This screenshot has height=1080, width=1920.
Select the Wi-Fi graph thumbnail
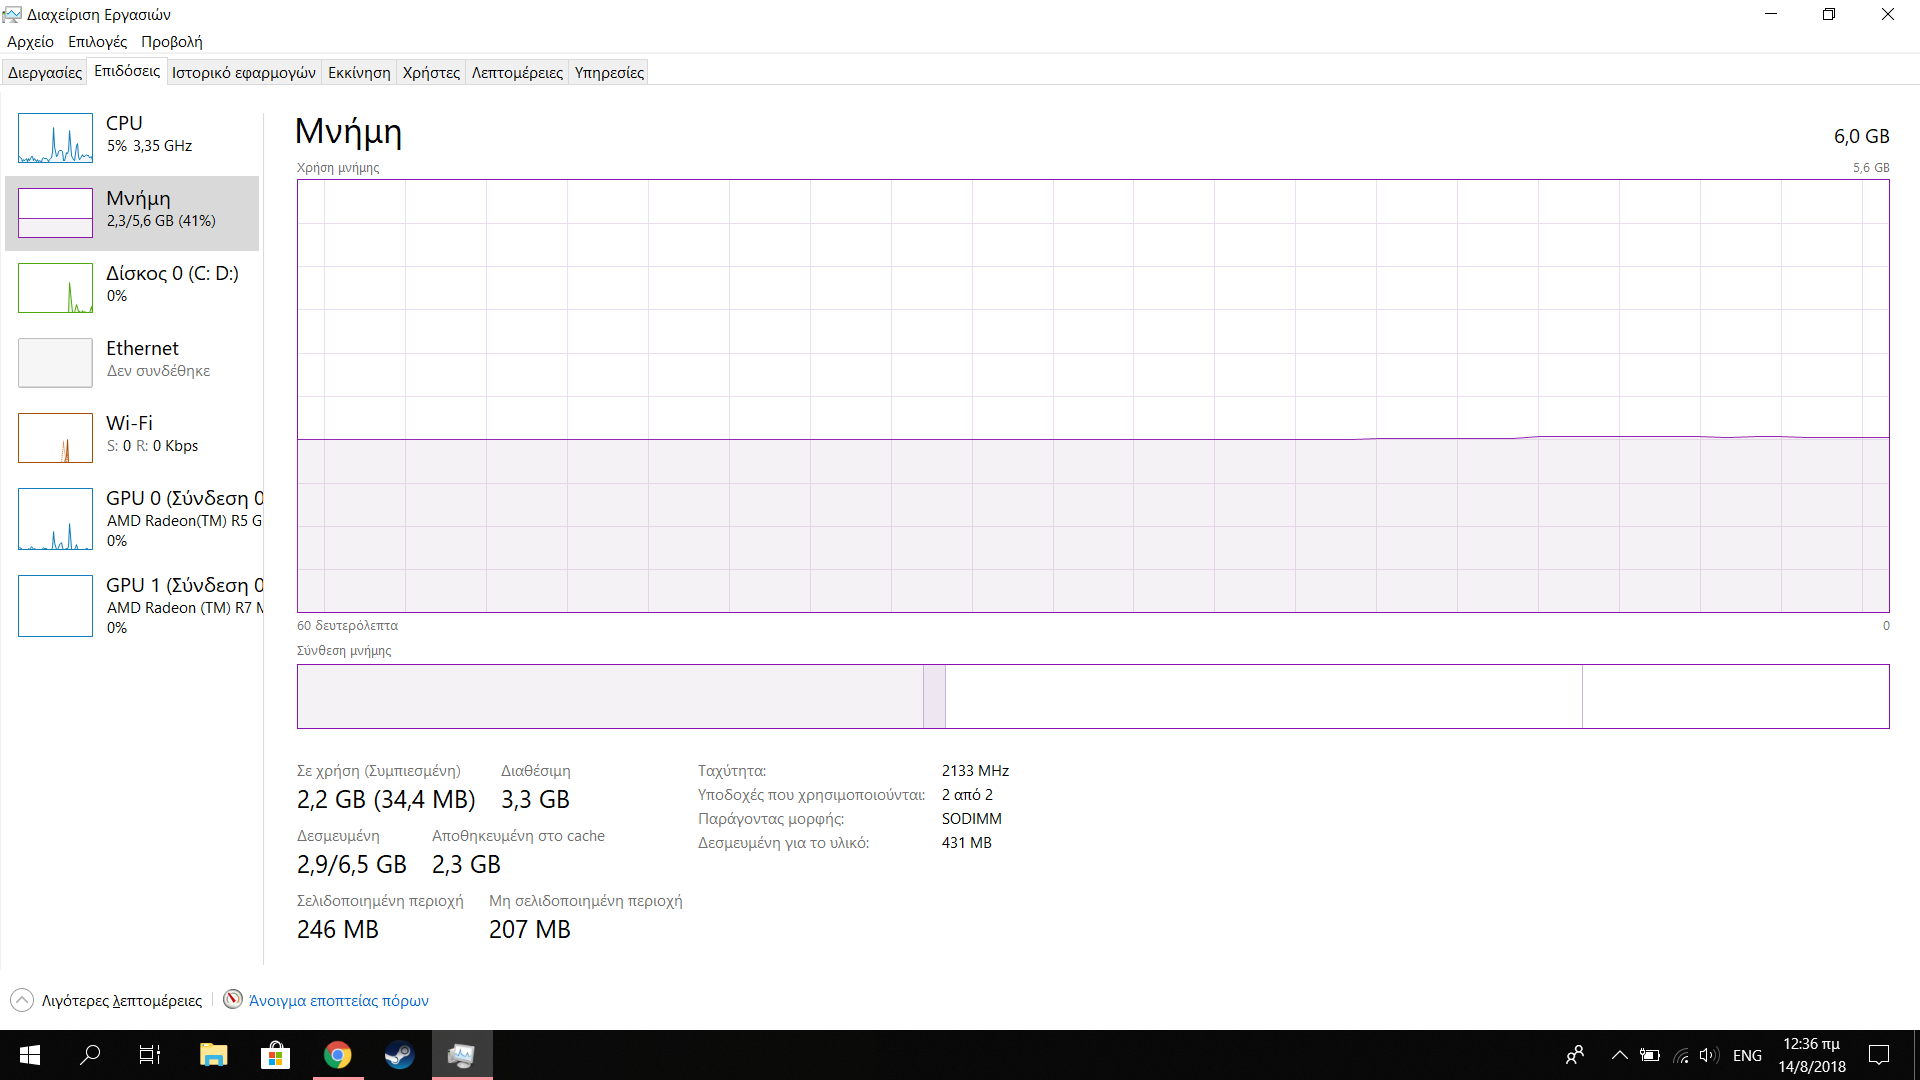point(55,438)
